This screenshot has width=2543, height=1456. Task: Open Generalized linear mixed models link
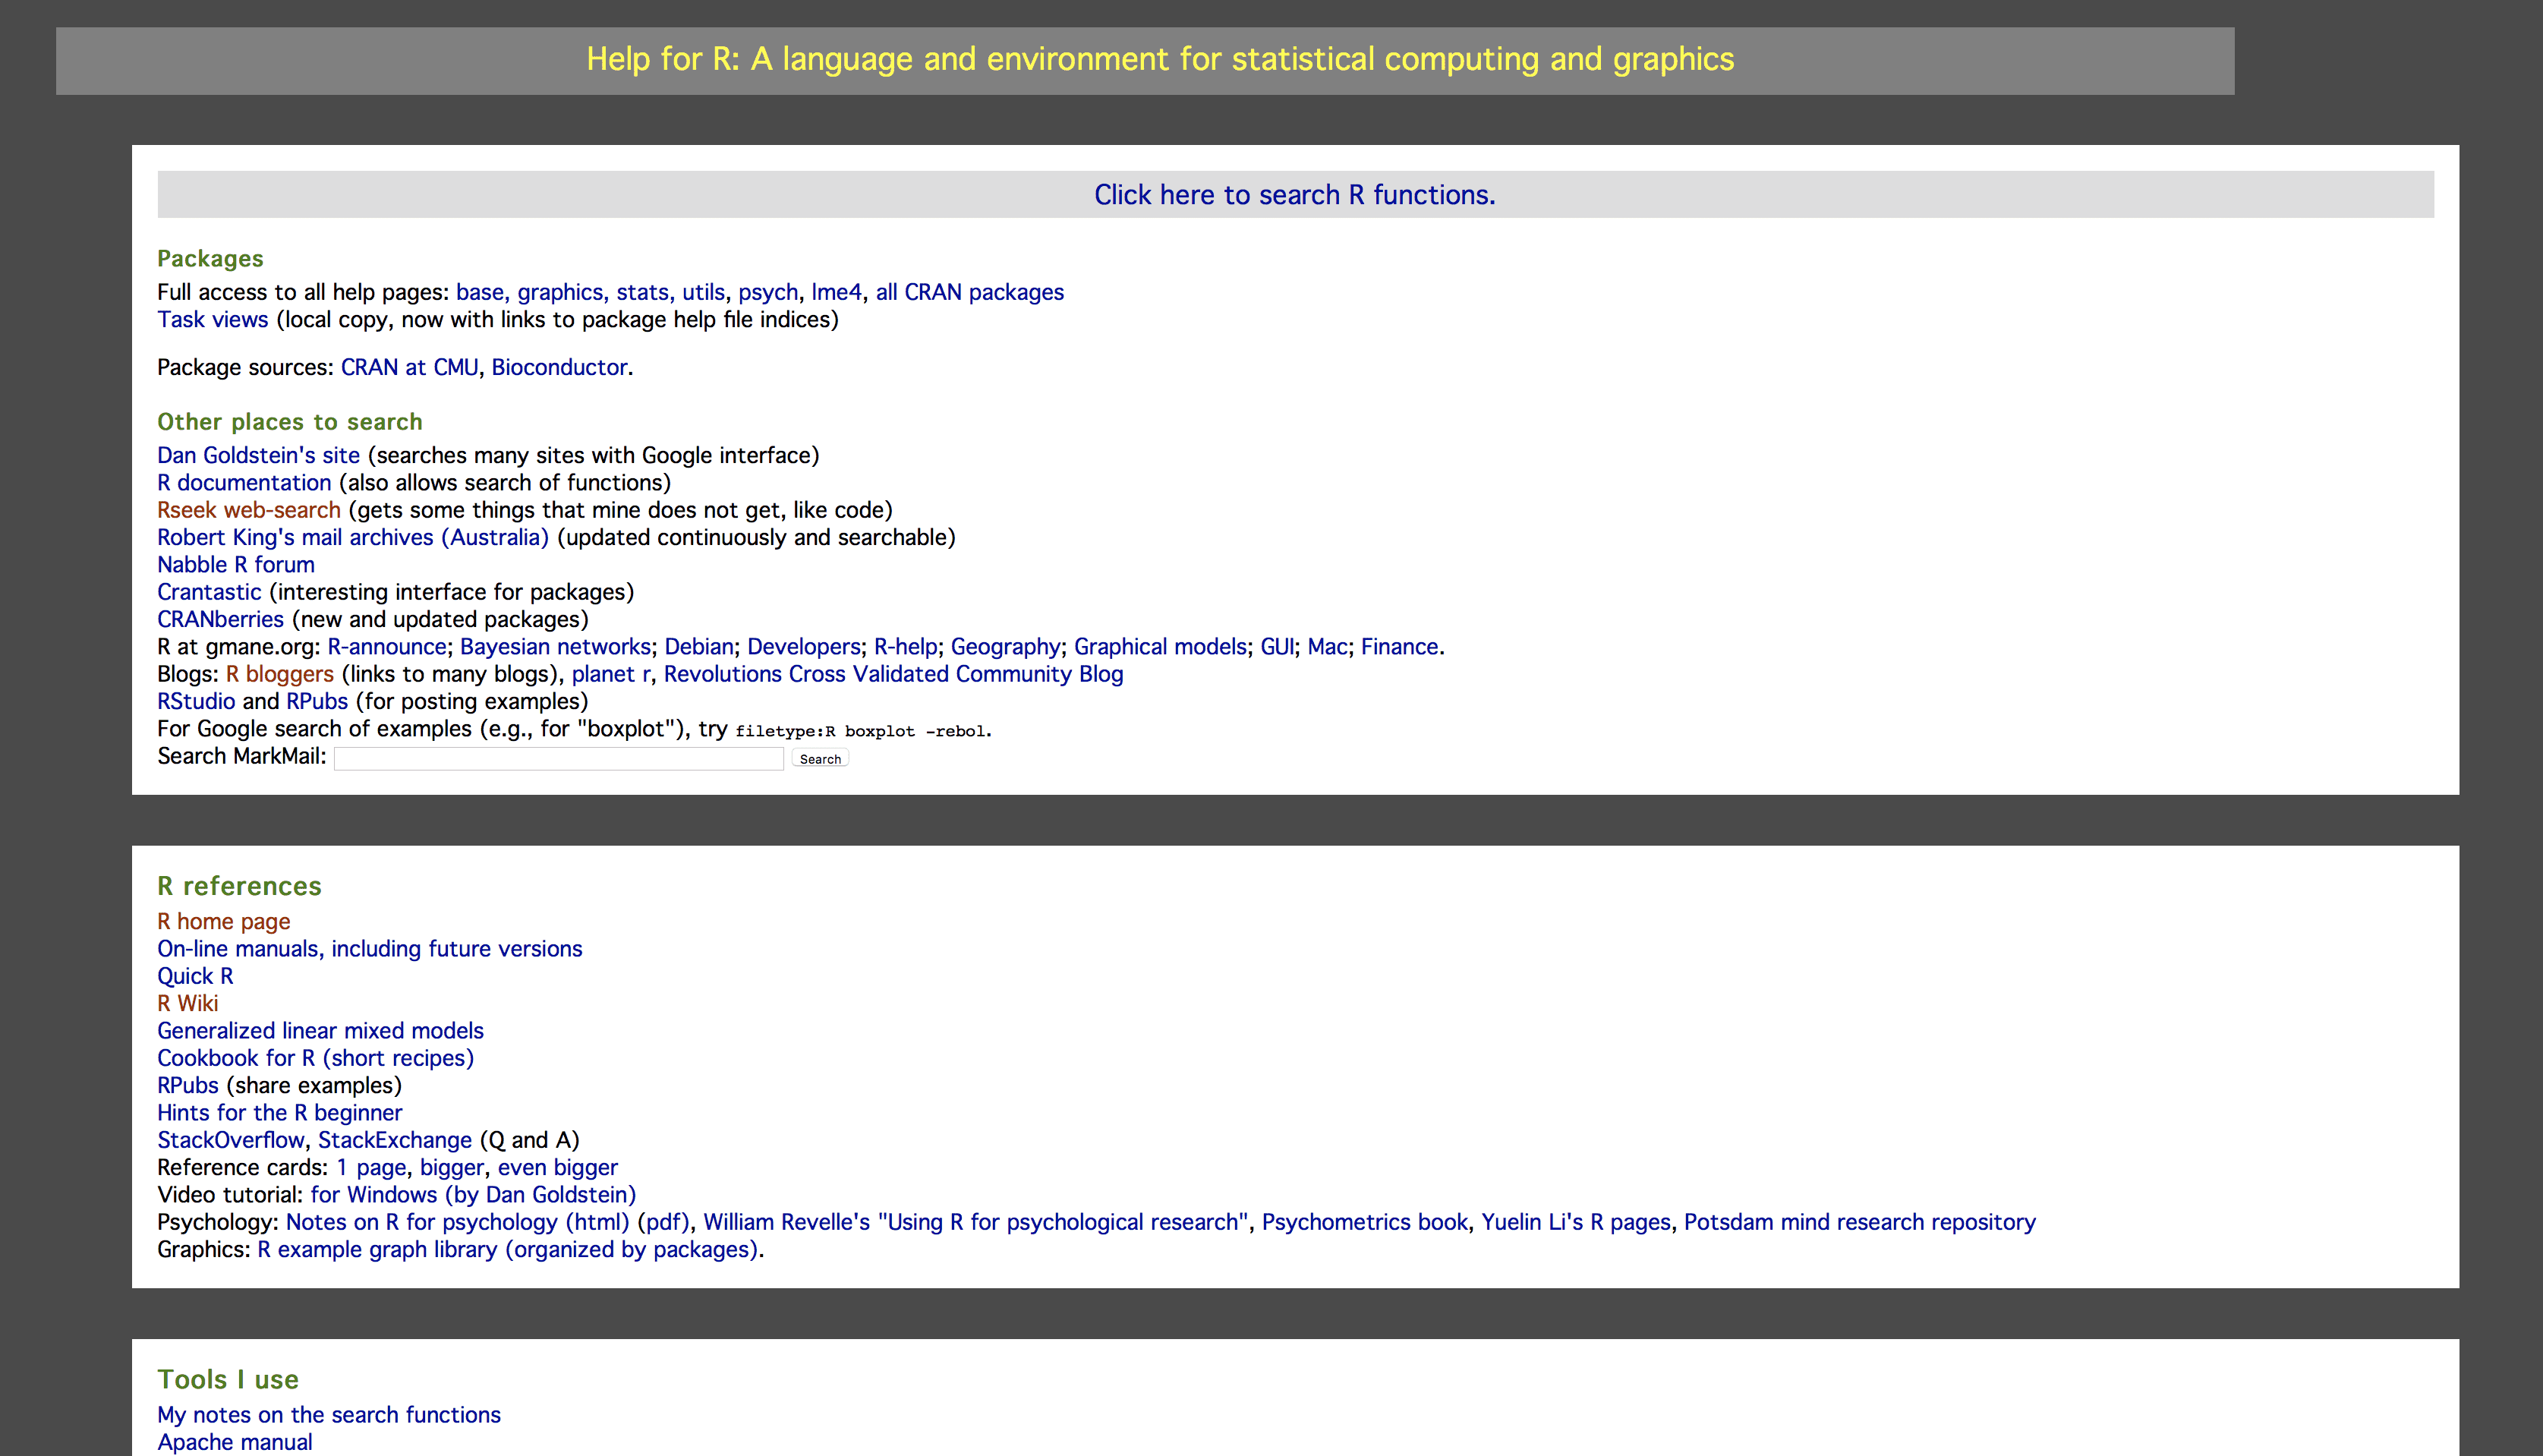(320, 1030)
